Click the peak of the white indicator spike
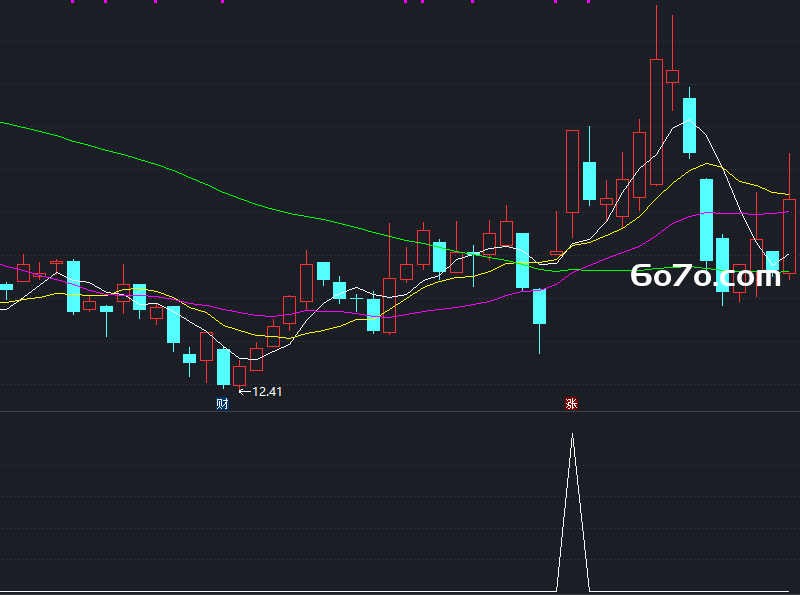Viewport: 800px width, 595px height. (x=572, y=434)
